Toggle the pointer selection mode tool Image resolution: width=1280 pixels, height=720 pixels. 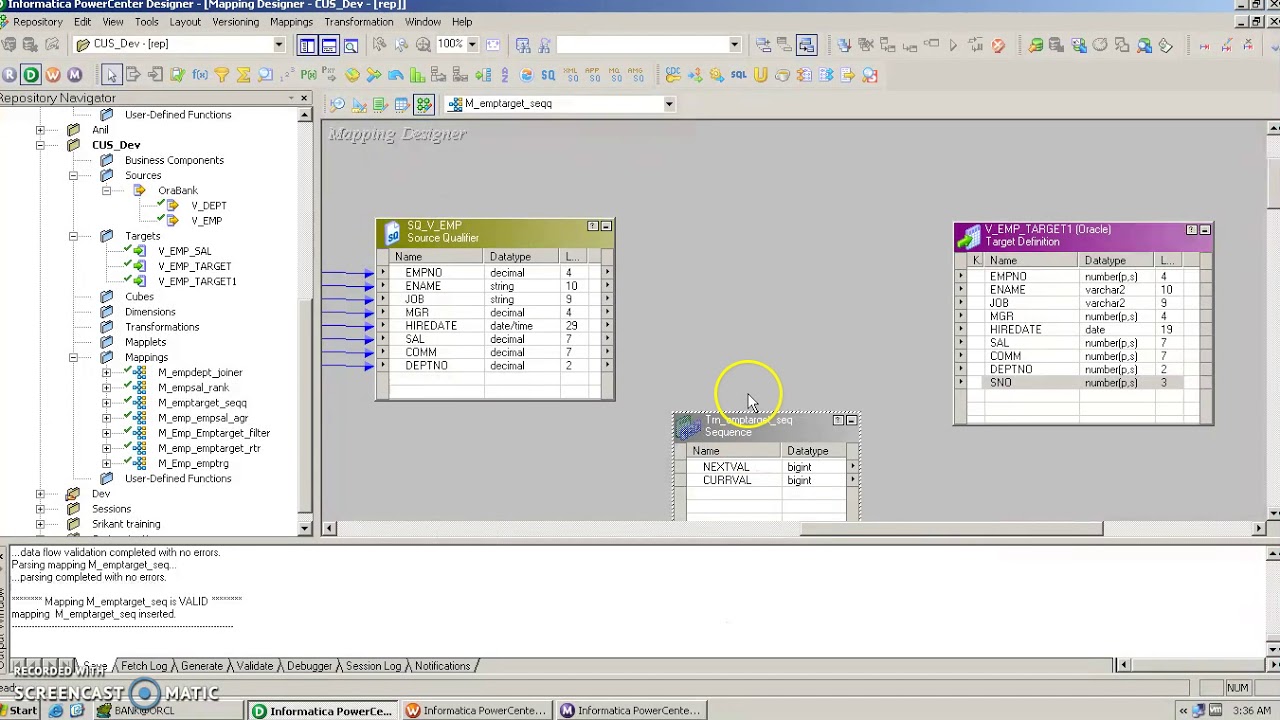click(x=111, y=75)
